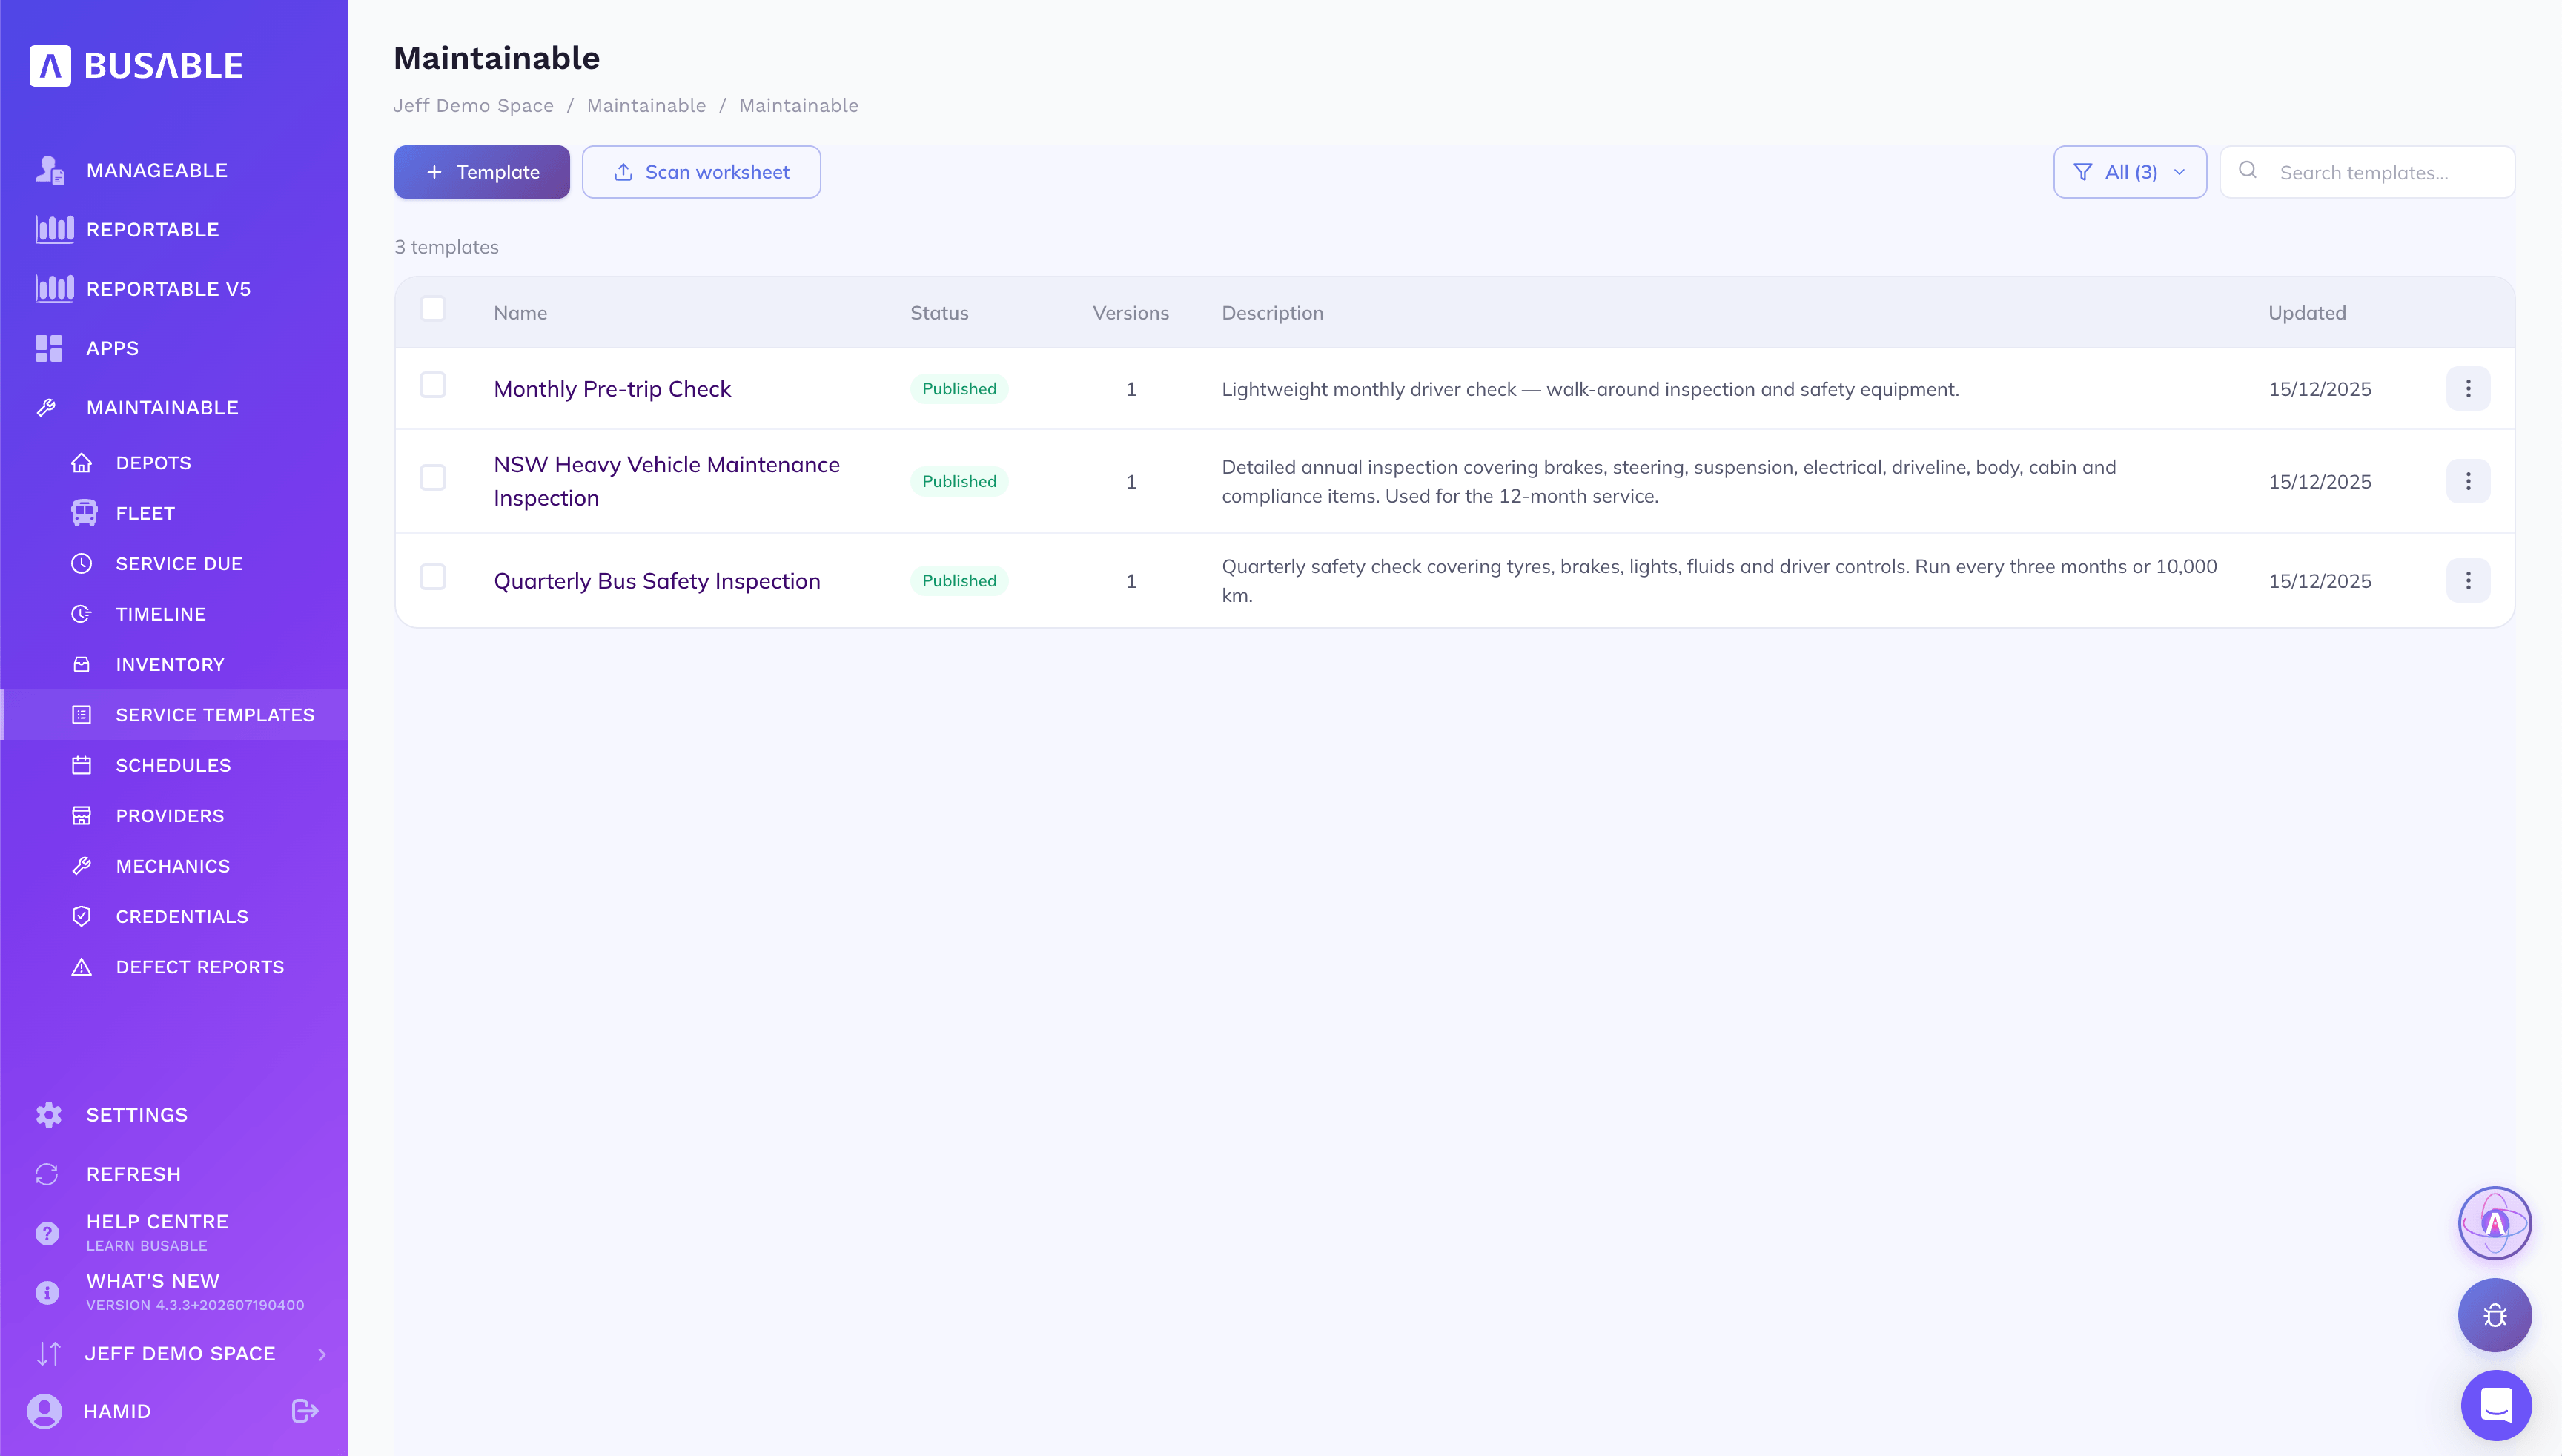Screen dimensions: 2562x1456
Task: Sort by the Updated column header
Action: tap(2307, 313)
